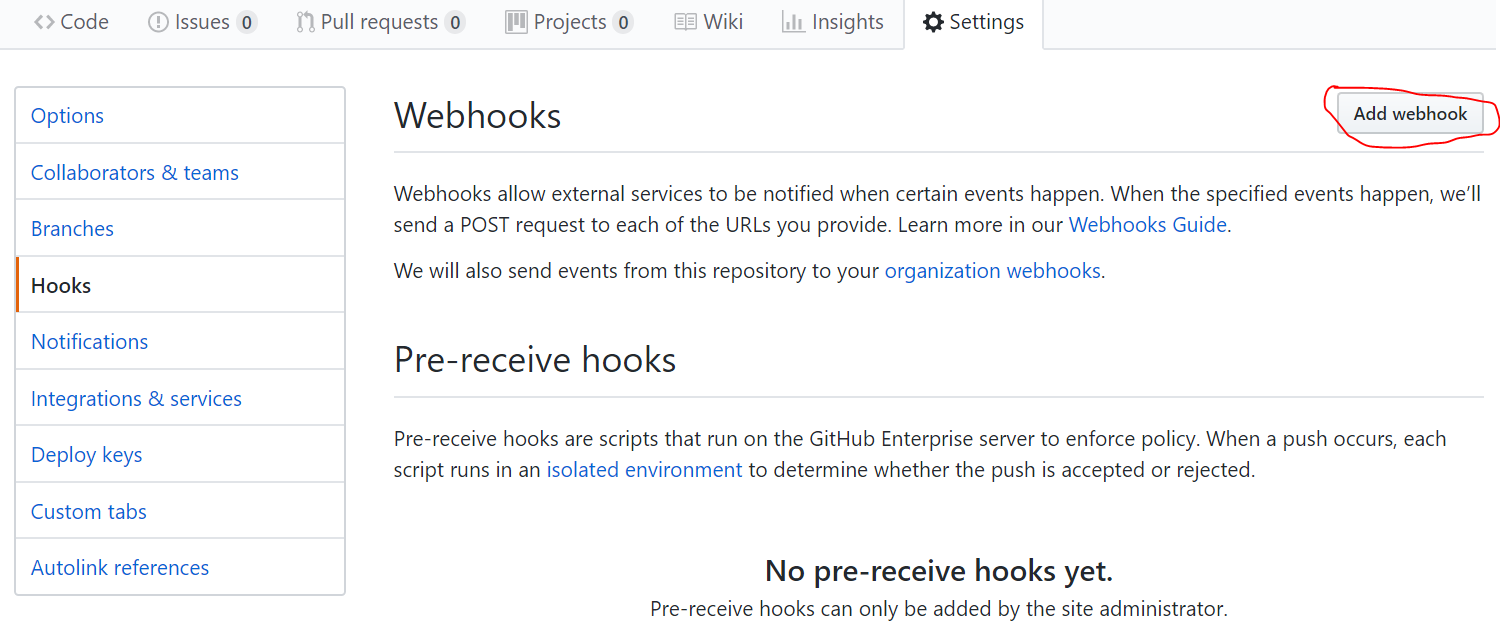Go to Autolink references
This screenshot has height=641, width=1500.
(180, 568)
